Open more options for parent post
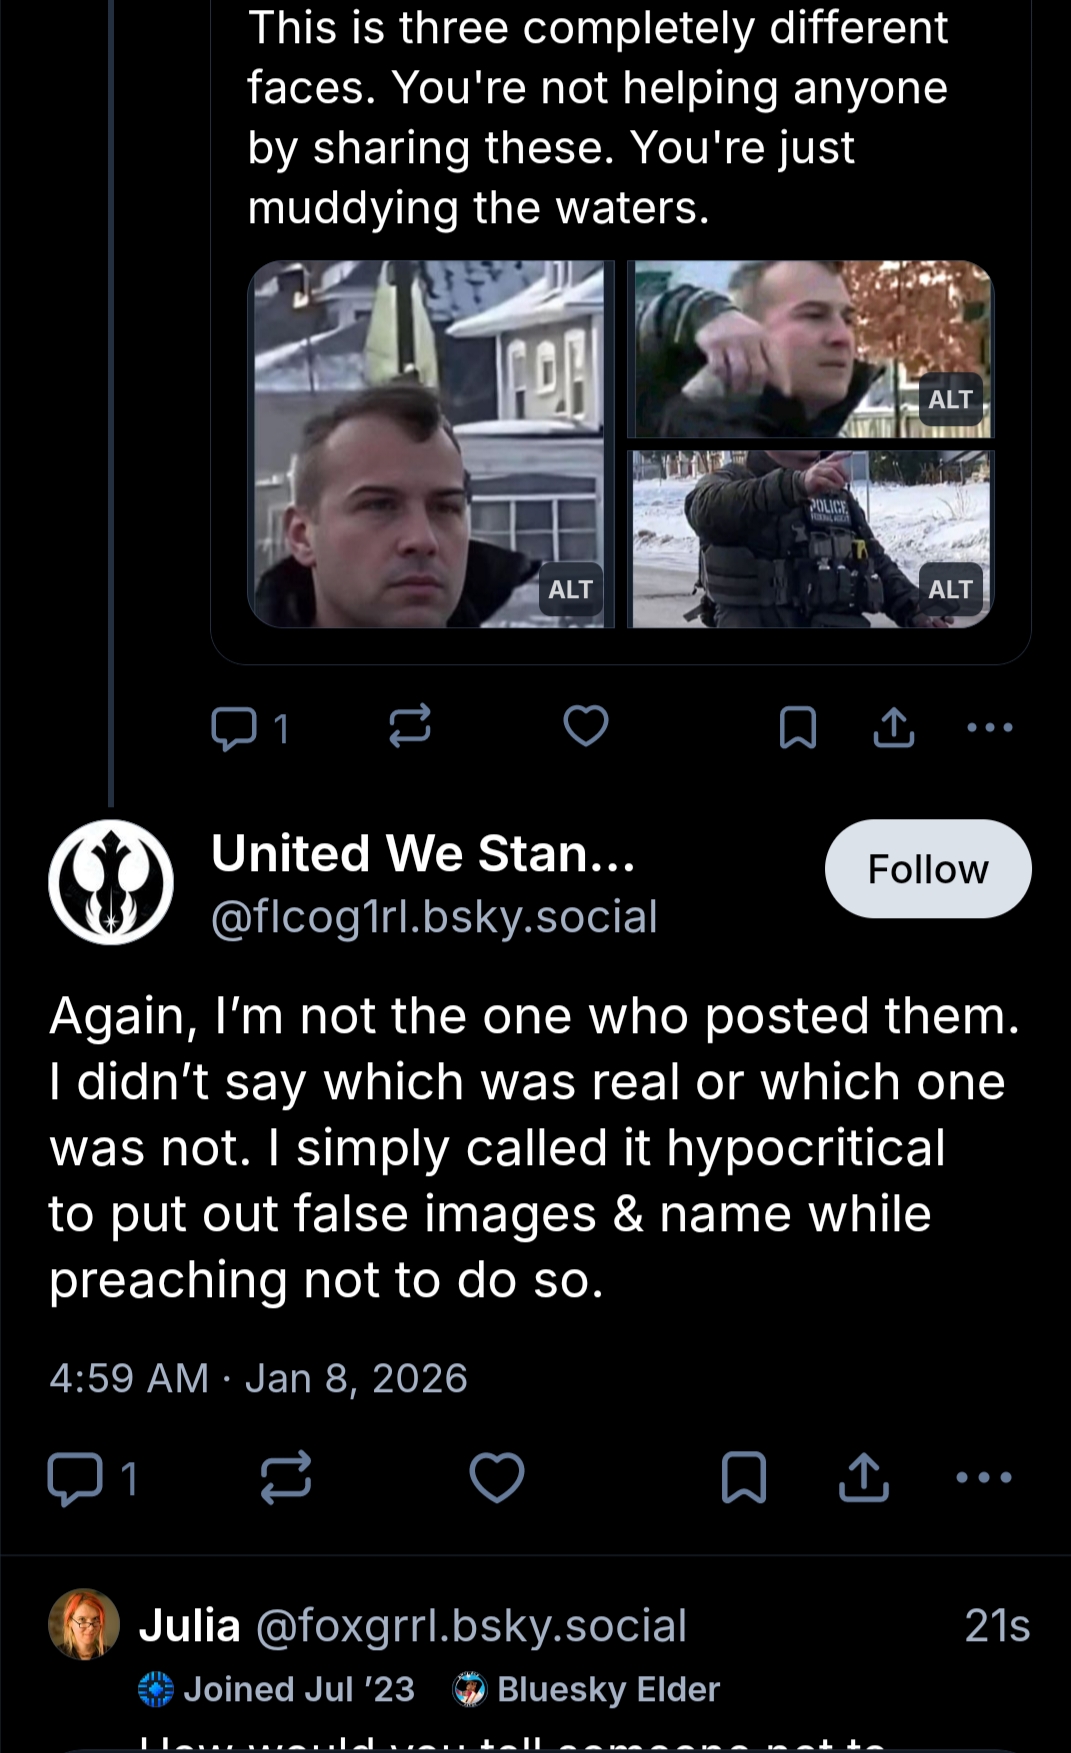 pos(990,728)
